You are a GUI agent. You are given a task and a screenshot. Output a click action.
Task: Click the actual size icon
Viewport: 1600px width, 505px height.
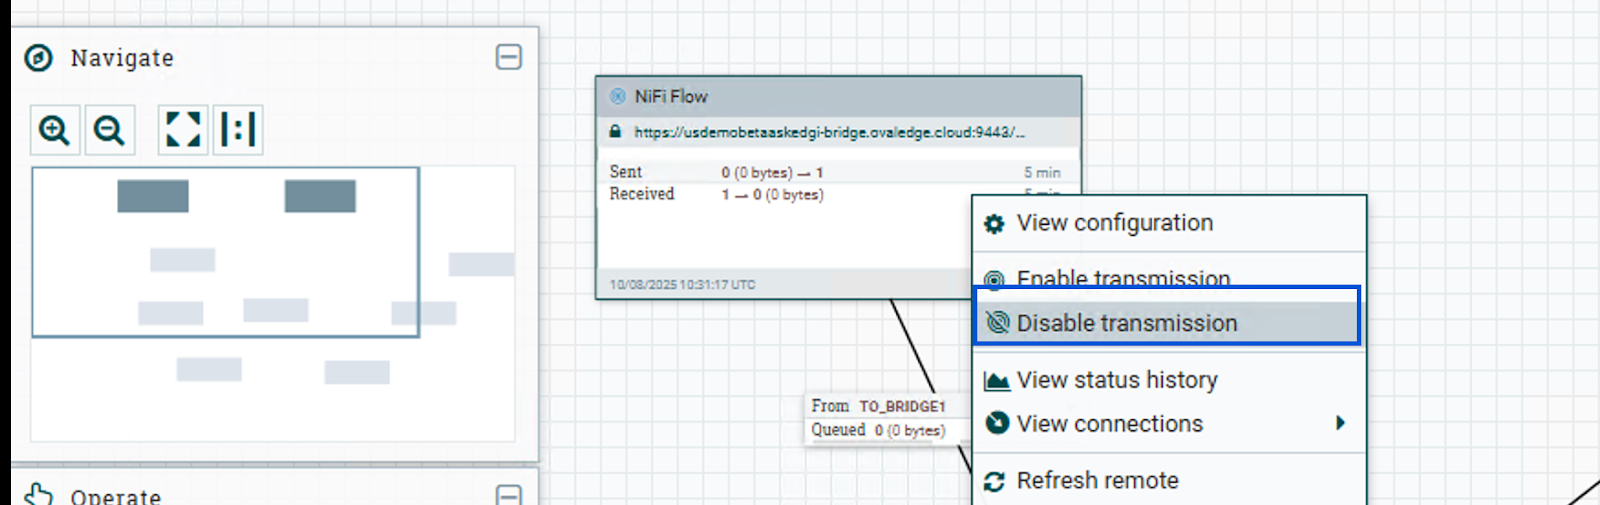coord(238,130)
